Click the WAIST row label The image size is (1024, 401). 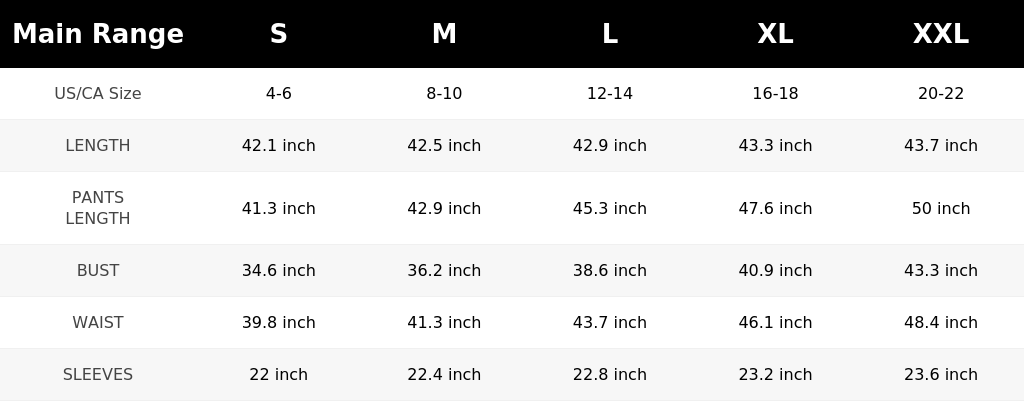[x=98, y=323]
